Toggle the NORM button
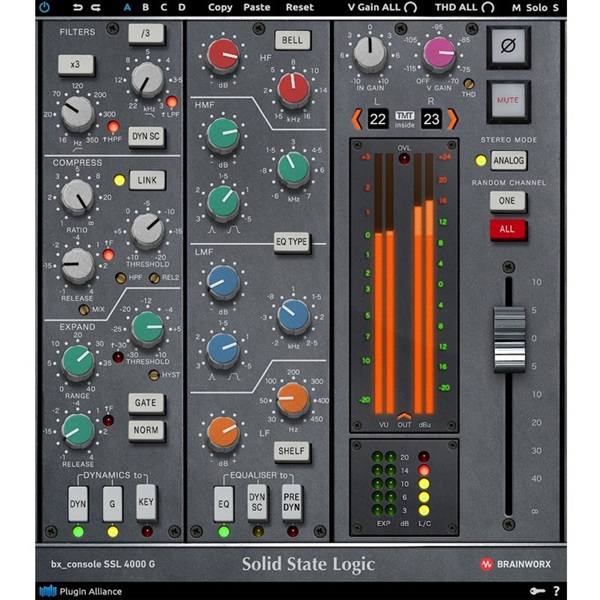This screenshot has width=600, height=600. 146,430
